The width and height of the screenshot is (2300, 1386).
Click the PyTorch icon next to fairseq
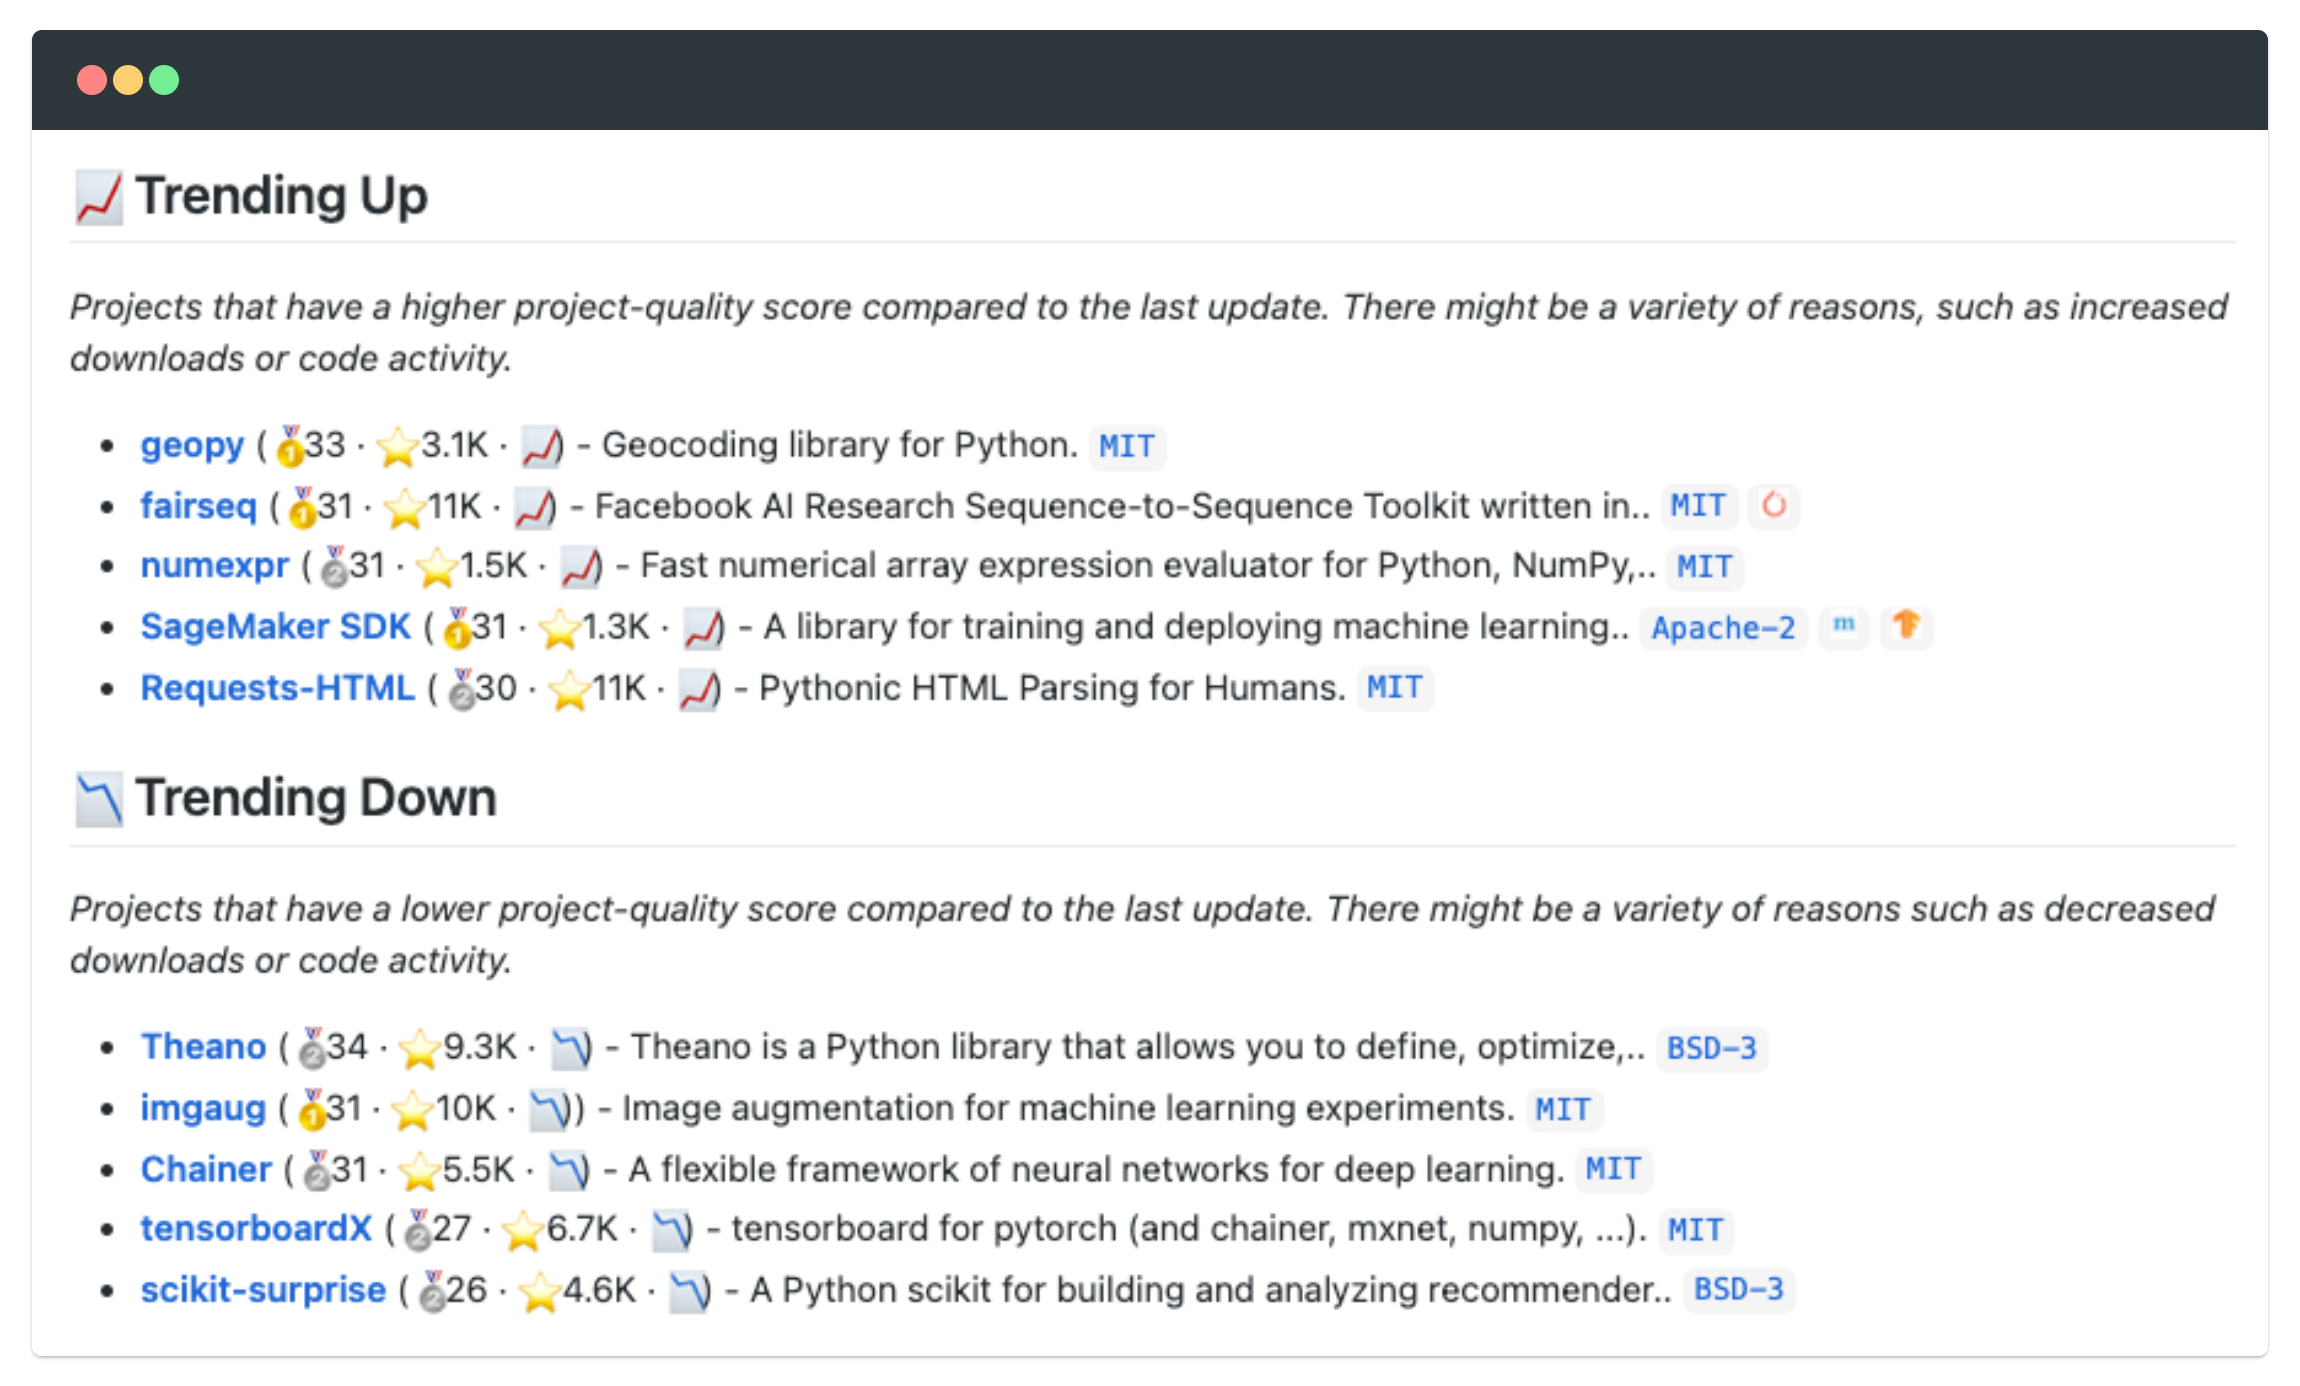[x=1773, y=505]
